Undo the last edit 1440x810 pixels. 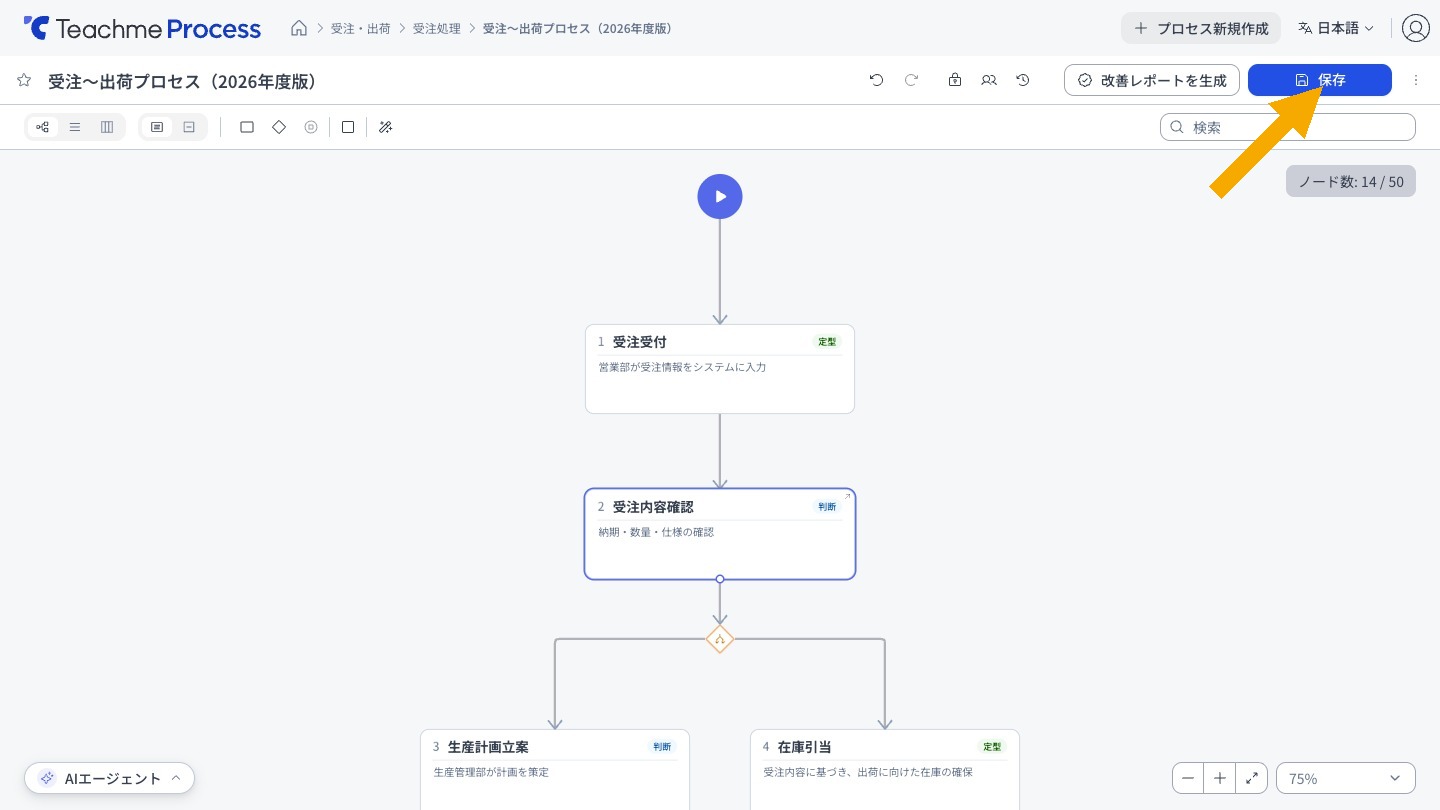click(x=877, y=80)
